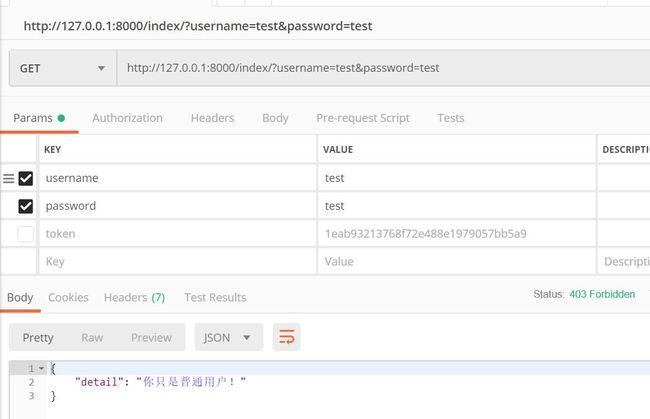This screenshot has width=650, height=419.
Task: Open the response Headers (7) tab
Action: pos(134,298)
